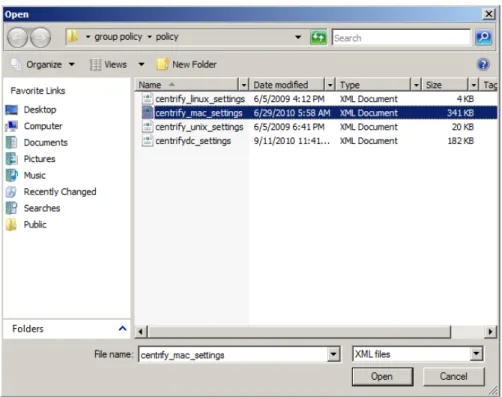The width and height of the screenshot is (502, 397).
Task: Open the Type column filter dropdown
Action: pyautogui.click(x=416, y=85)
